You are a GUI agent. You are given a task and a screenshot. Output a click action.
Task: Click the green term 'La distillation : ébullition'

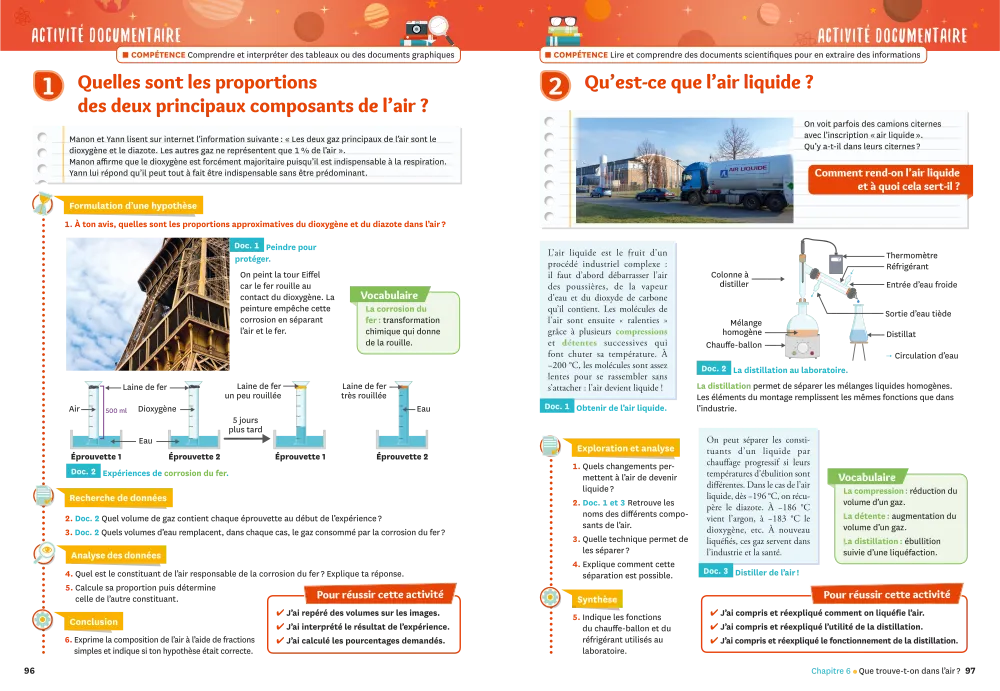(x=892, y=541)
